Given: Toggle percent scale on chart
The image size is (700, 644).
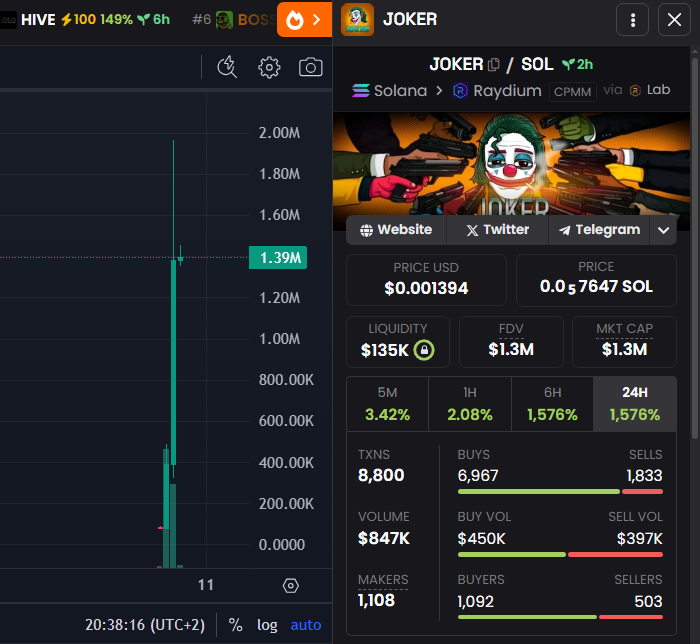Looking at the screenshot, I should [235, 625].
